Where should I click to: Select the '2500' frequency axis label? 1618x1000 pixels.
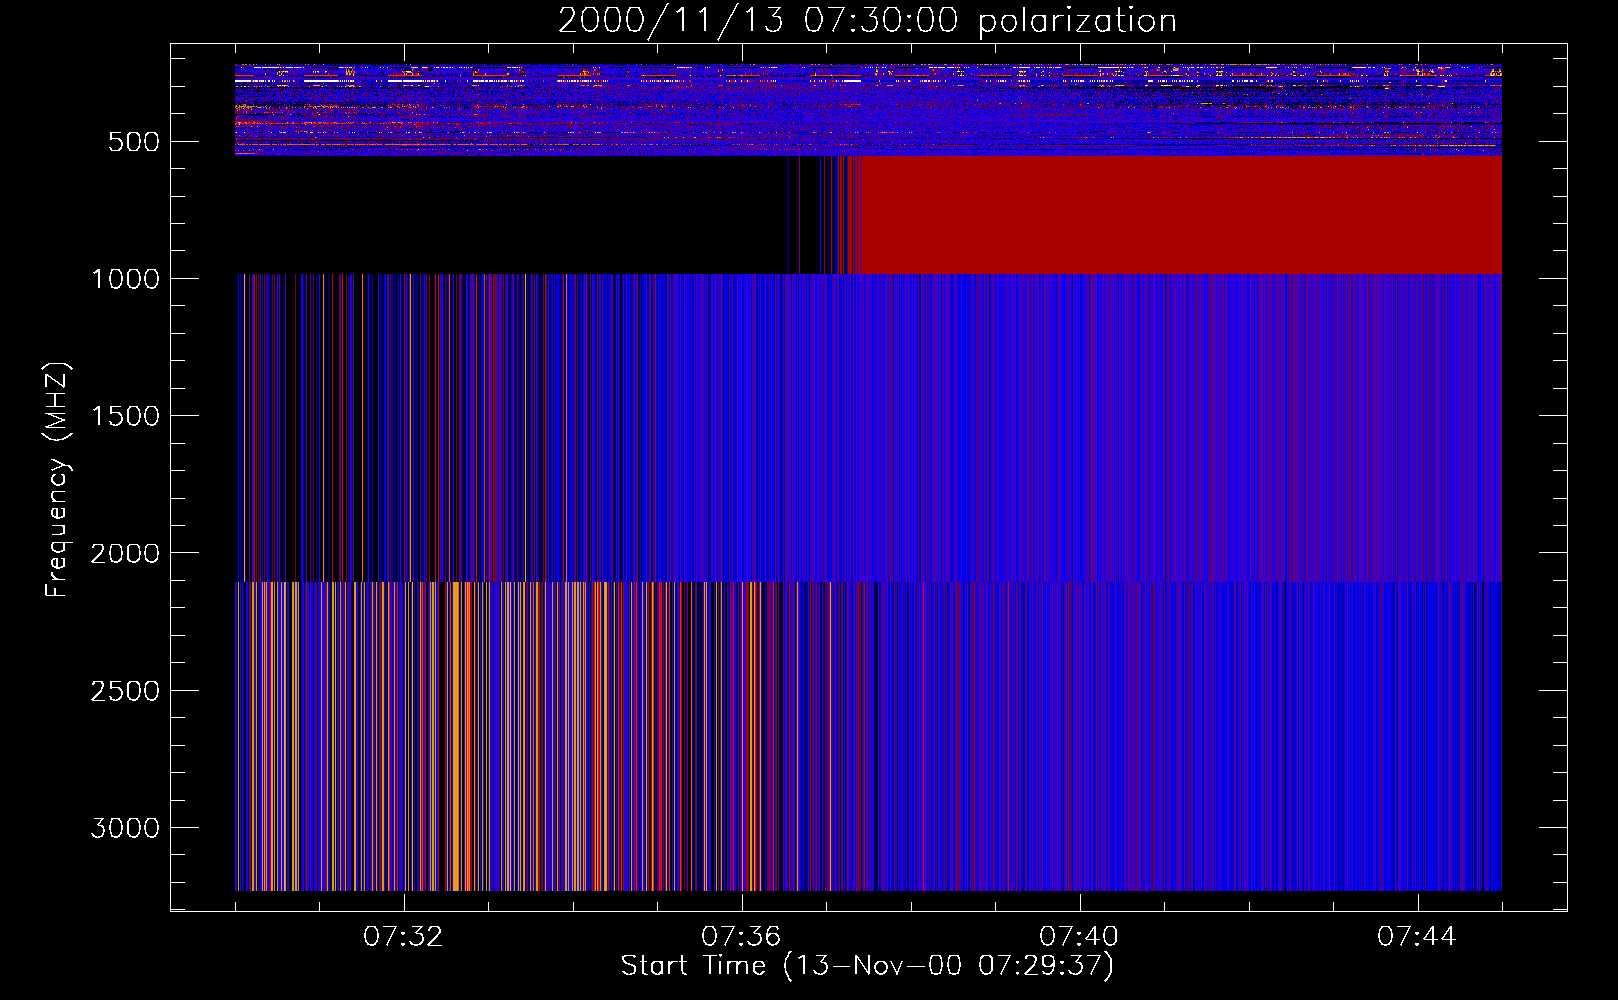point(125,691)
